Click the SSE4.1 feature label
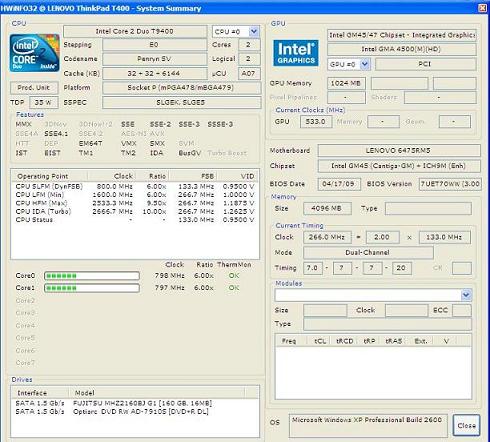490x442 pixels. (56, 134)
